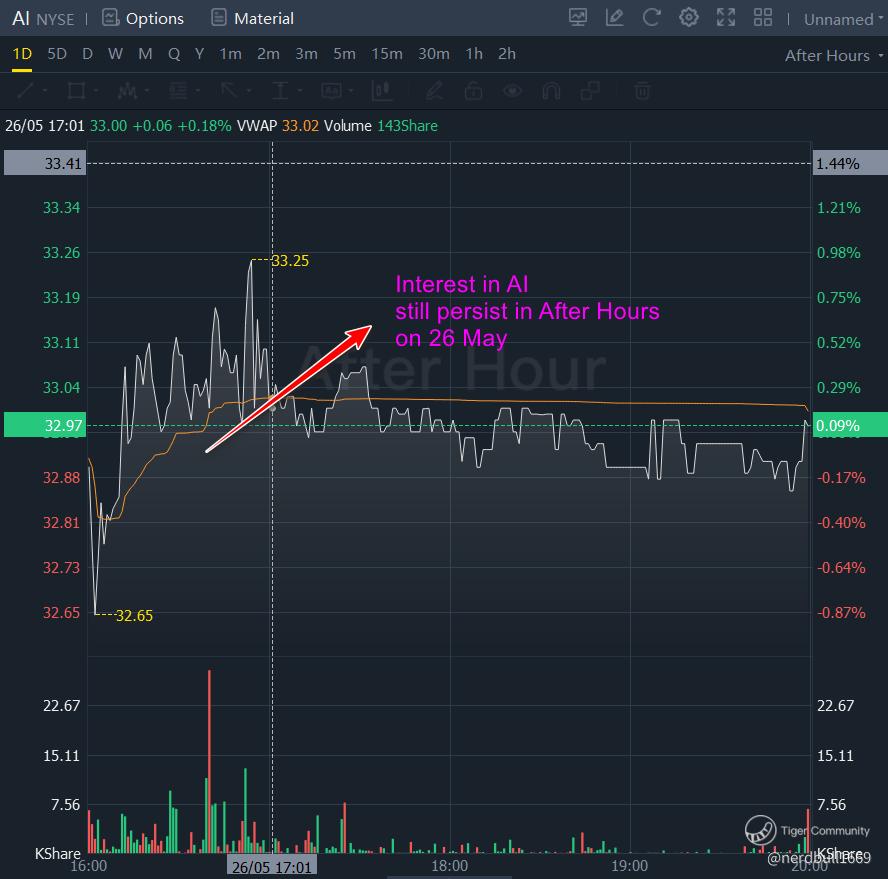Switch to the weekly W timeframe
The image size is (888, 879).
115,54
